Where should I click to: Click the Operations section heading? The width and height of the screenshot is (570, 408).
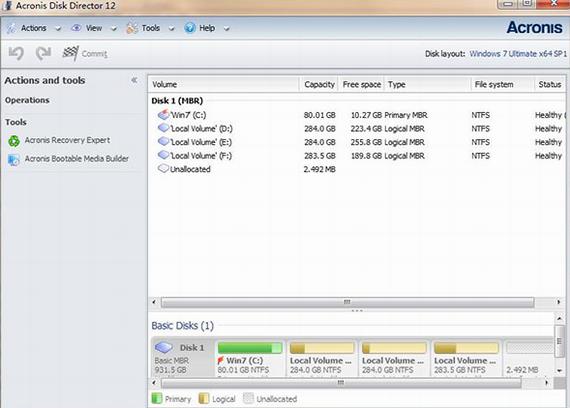27,100
